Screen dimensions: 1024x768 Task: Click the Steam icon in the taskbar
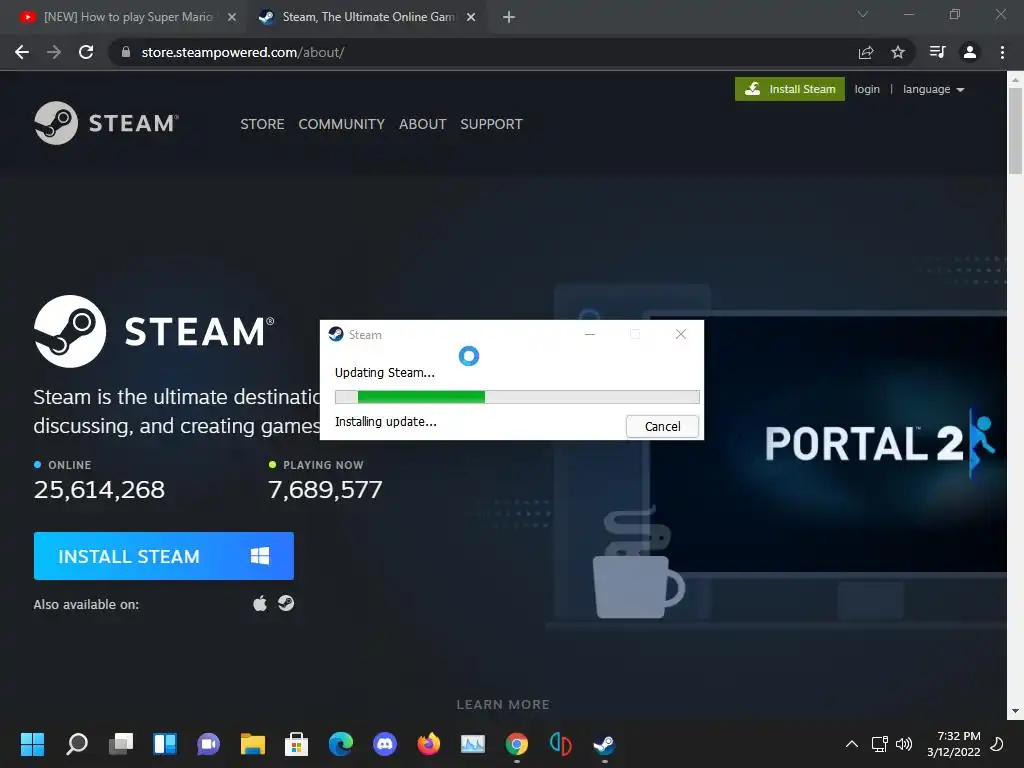pos(605,744)
